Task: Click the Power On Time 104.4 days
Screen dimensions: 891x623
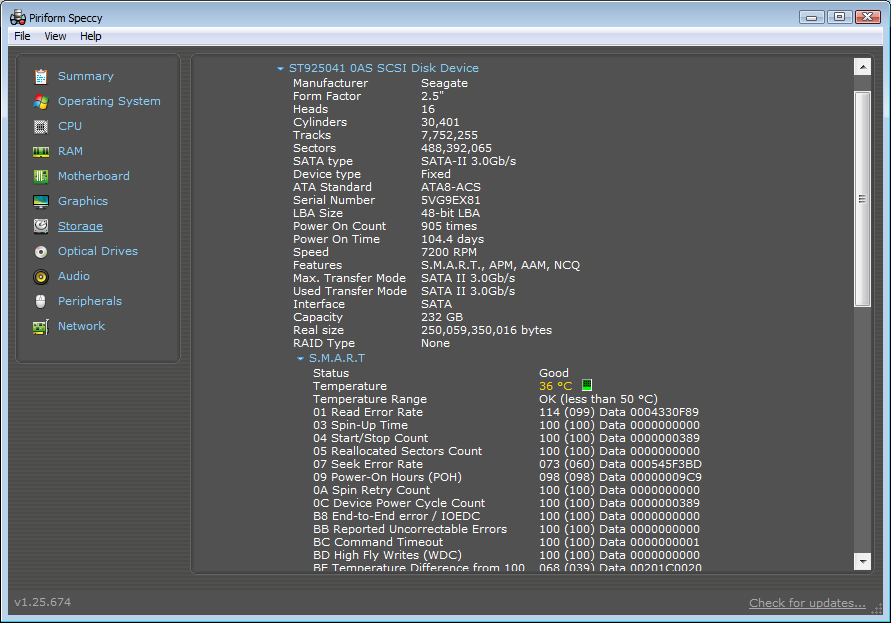Action: click(x=452, y=239)
